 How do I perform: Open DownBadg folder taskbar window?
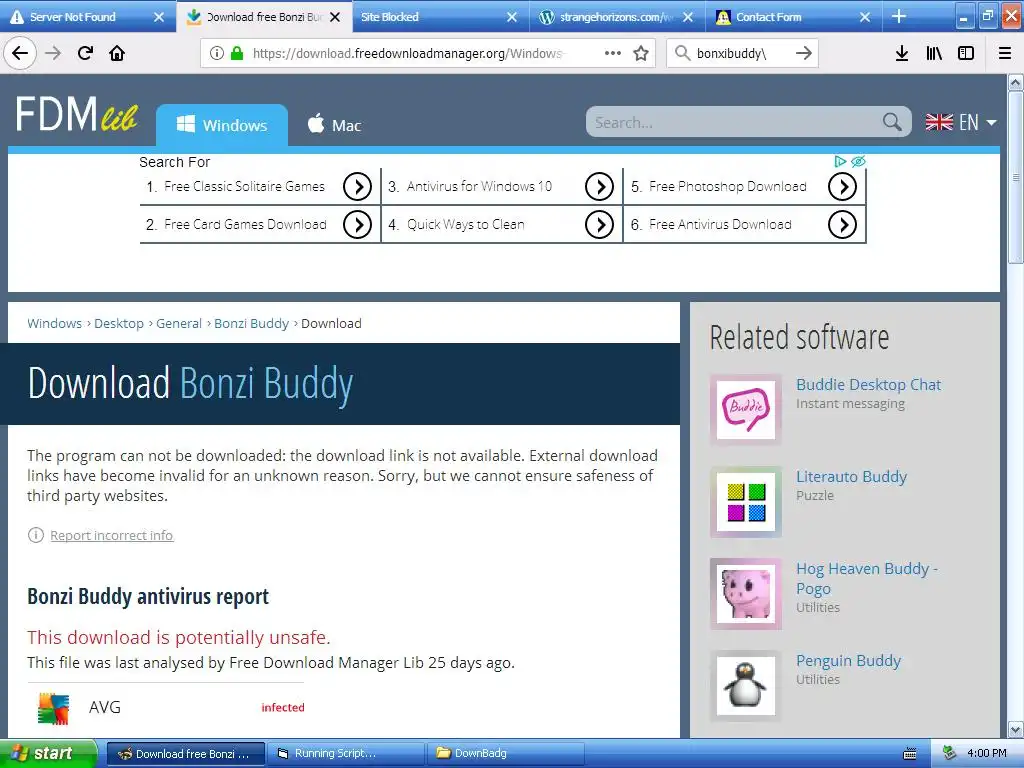[x=505, y=753]
